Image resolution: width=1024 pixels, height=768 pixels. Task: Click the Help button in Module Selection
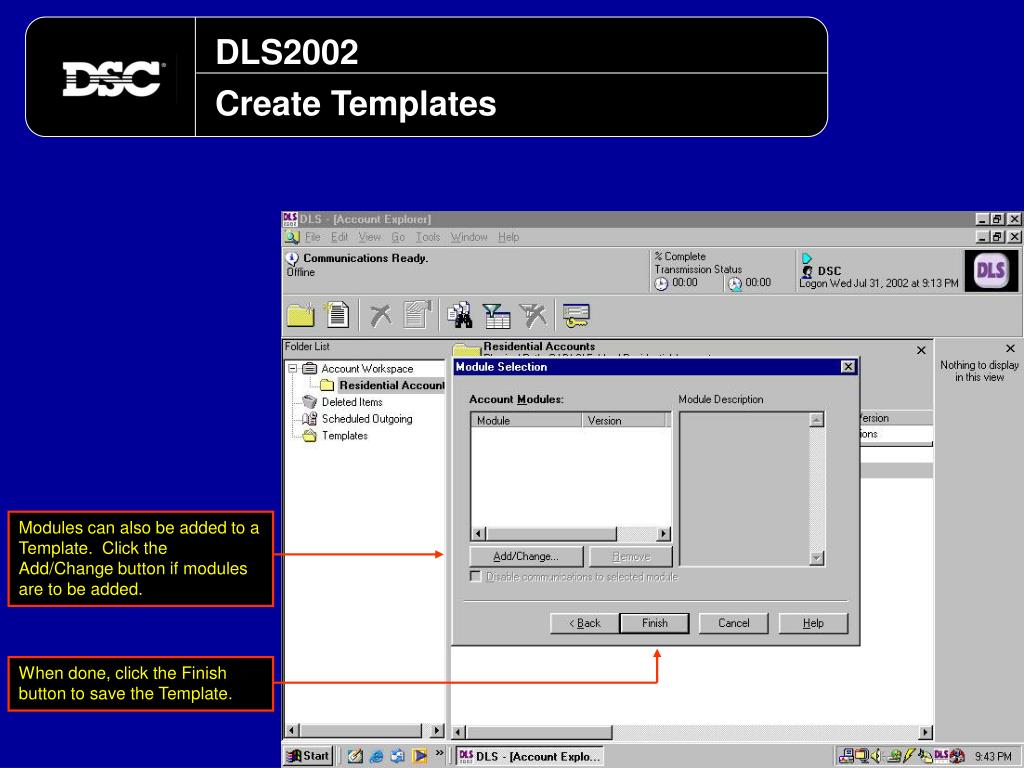click(813, 623)
